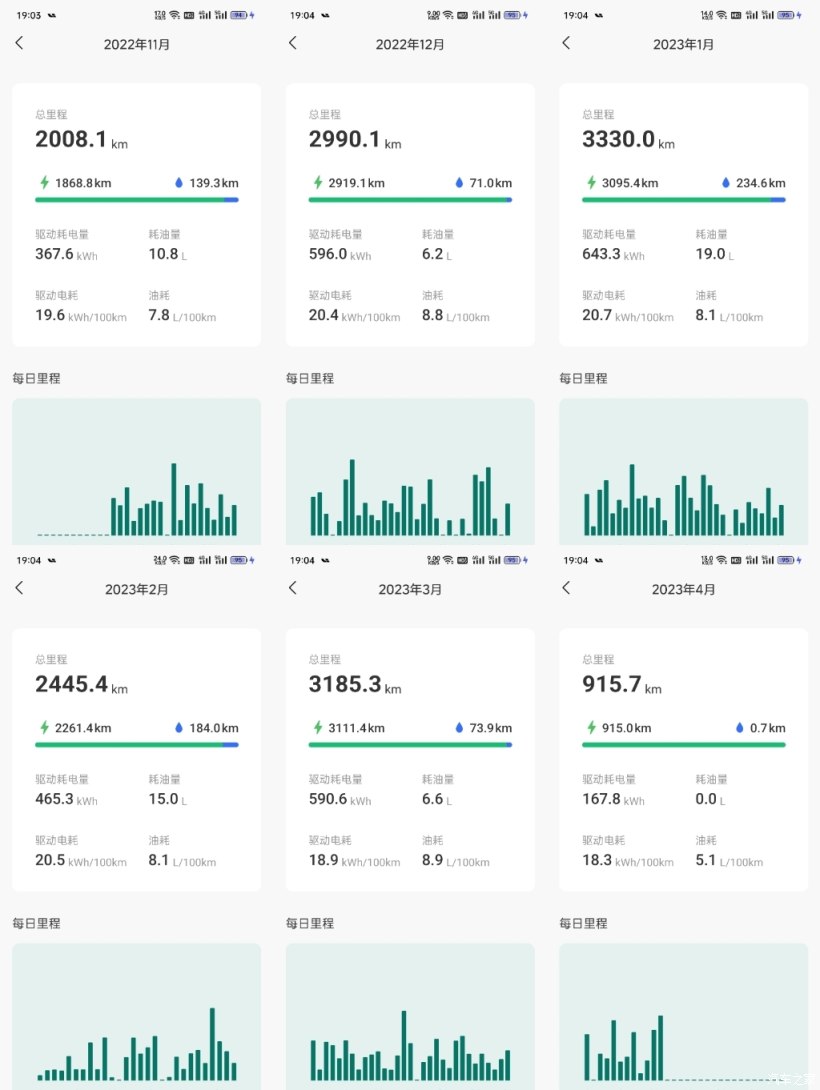Viewport: 820px width, 1090px height.
Task: Tap lightning icon beside 2261.4km
Action: [x=44, y=727]
